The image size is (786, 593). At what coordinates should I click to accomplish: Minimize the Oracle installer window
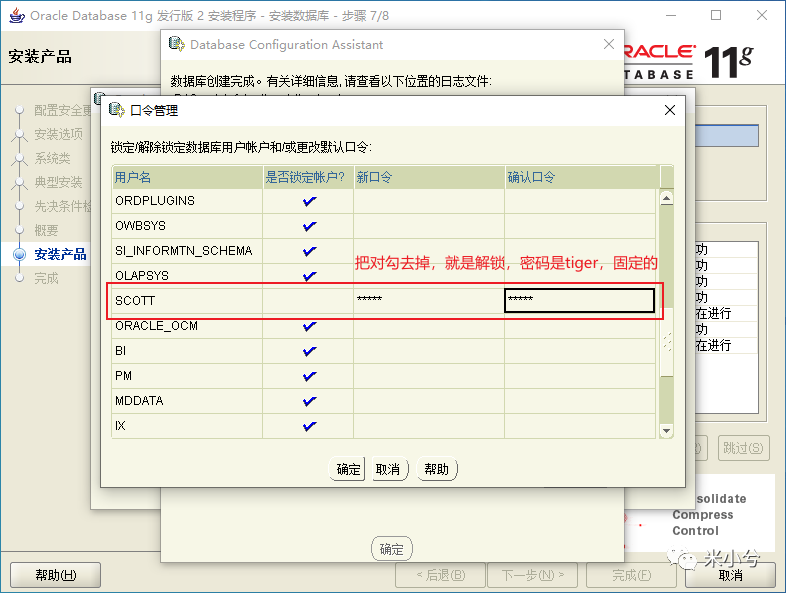coord(671,16)
